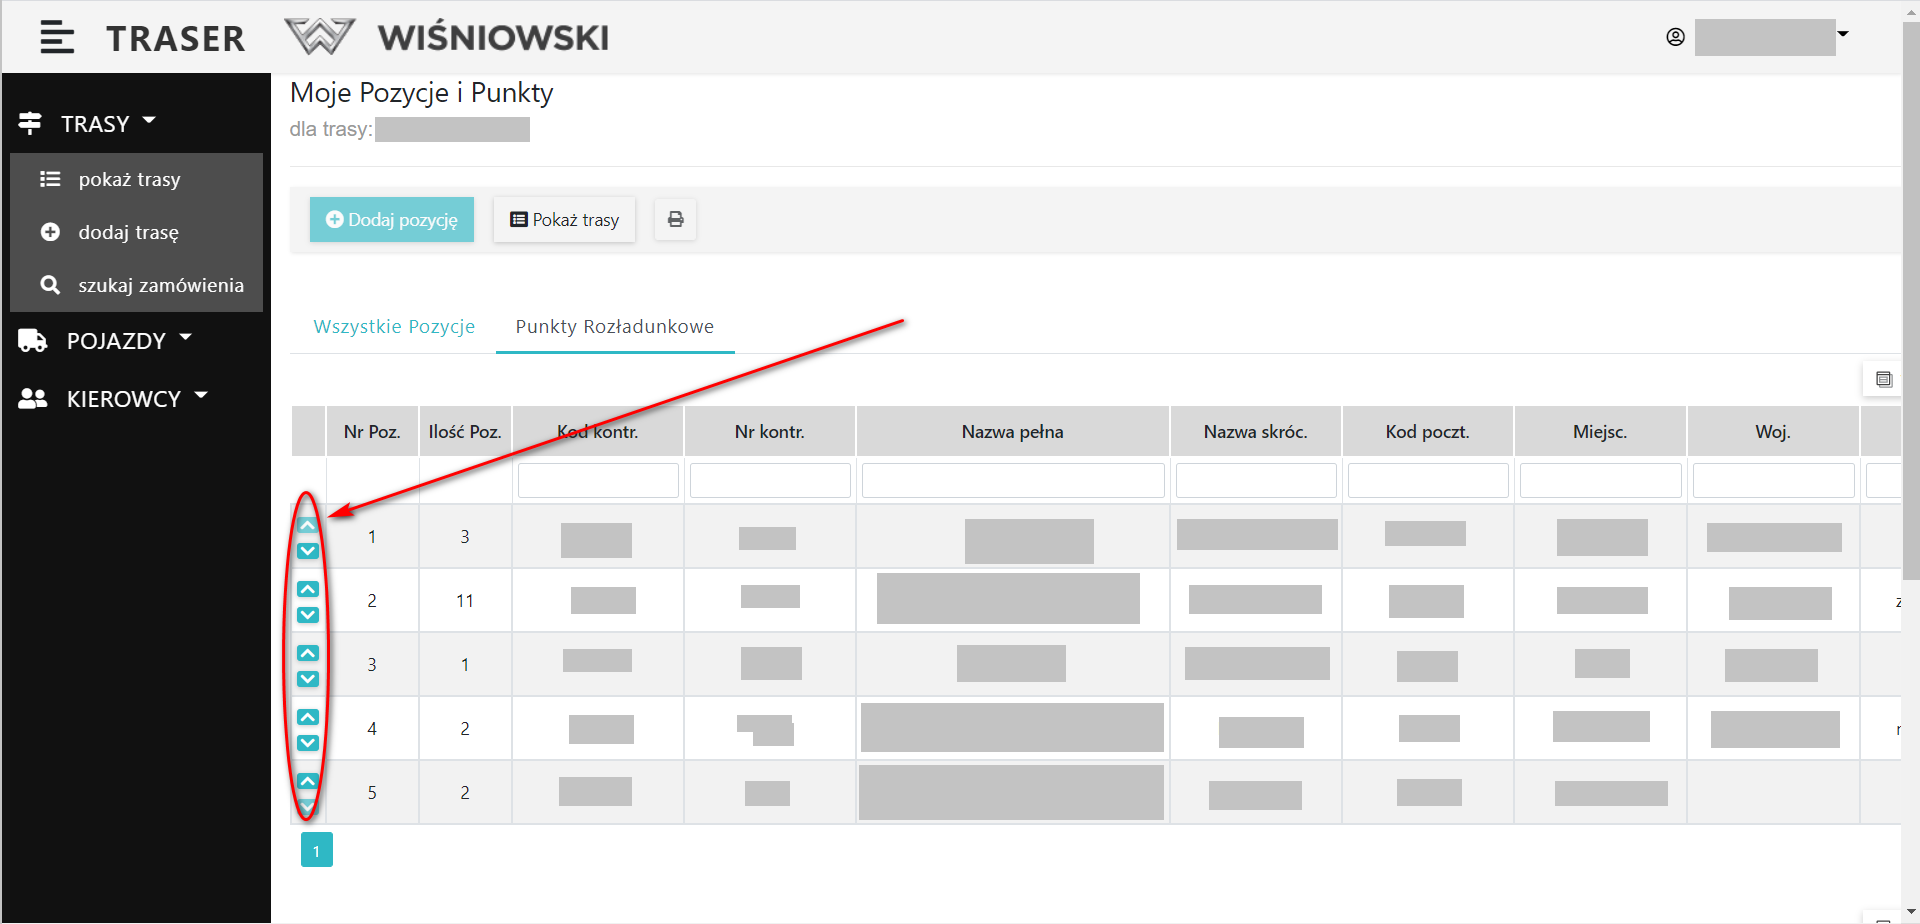Switch to Wszystkie Pozycje tab
The height and width of the screenshot is (924, 1920).
tap(394, 327)
